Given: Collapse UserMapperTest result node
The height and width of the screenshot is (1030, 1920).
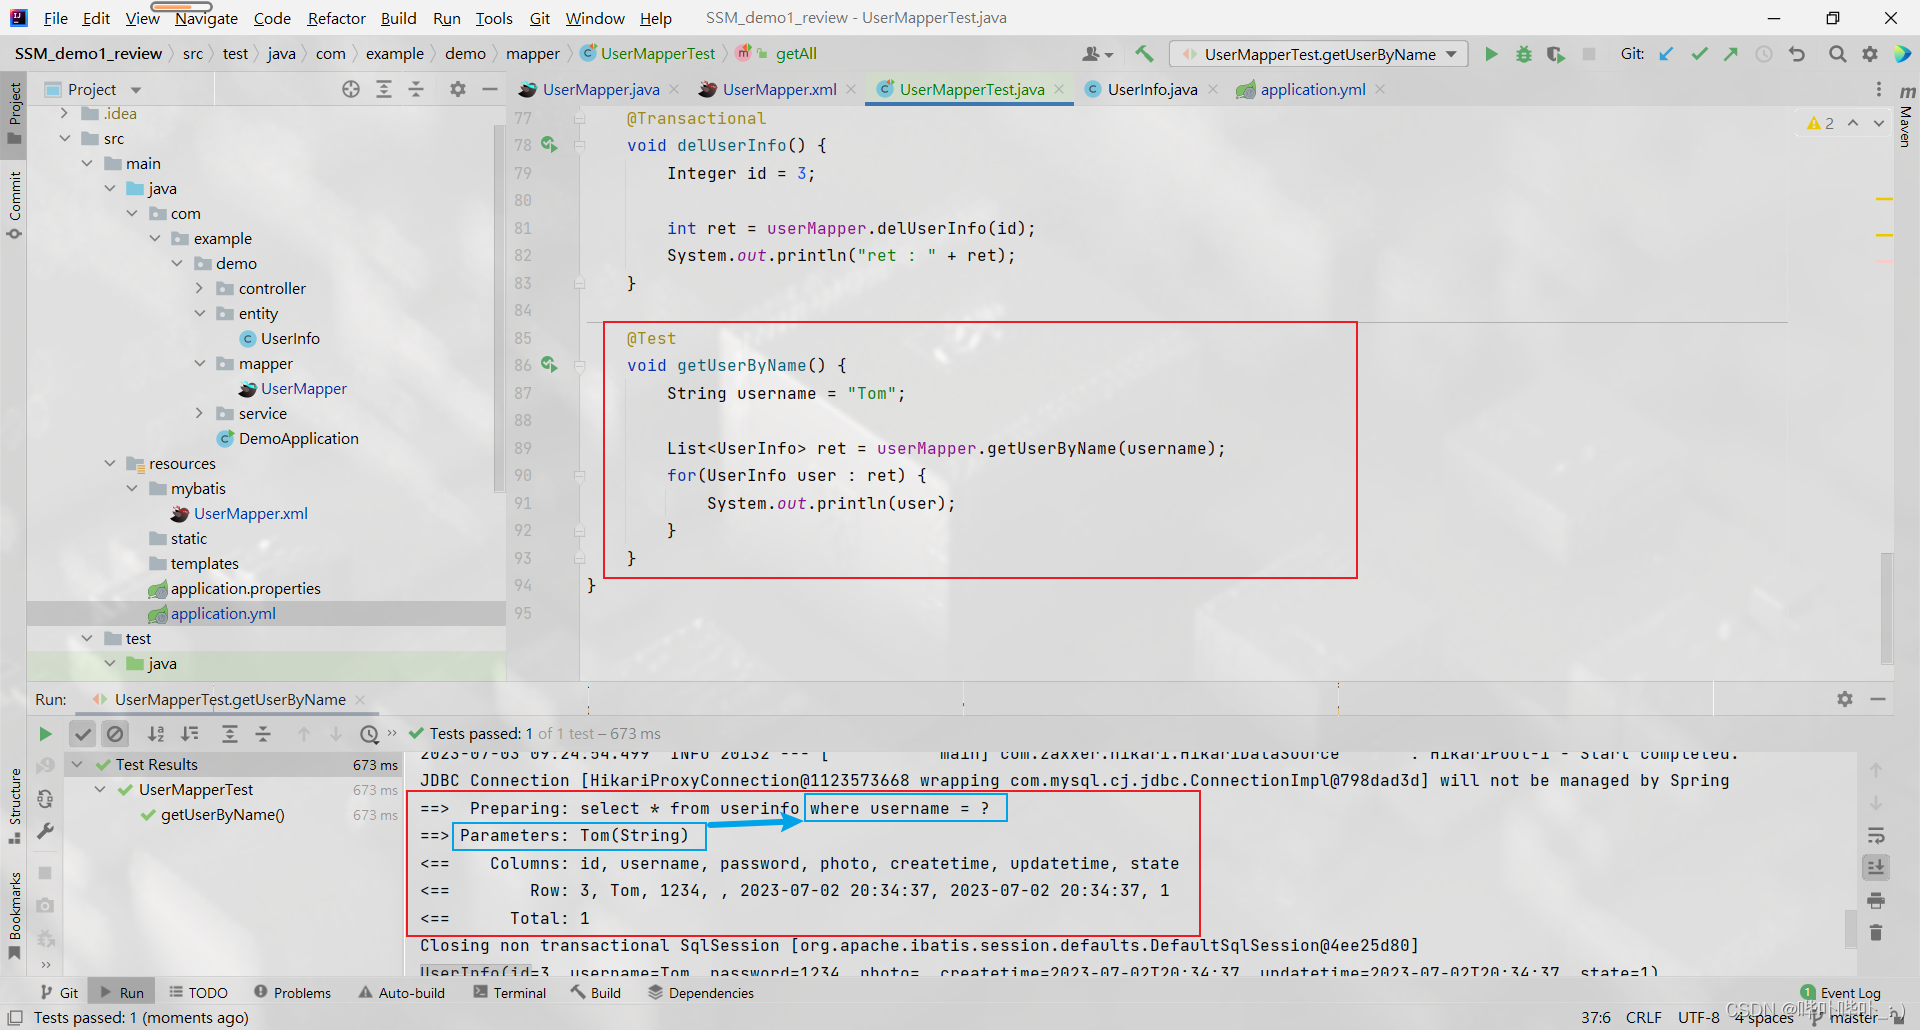Looking at the screenshot, I should 100,789.
